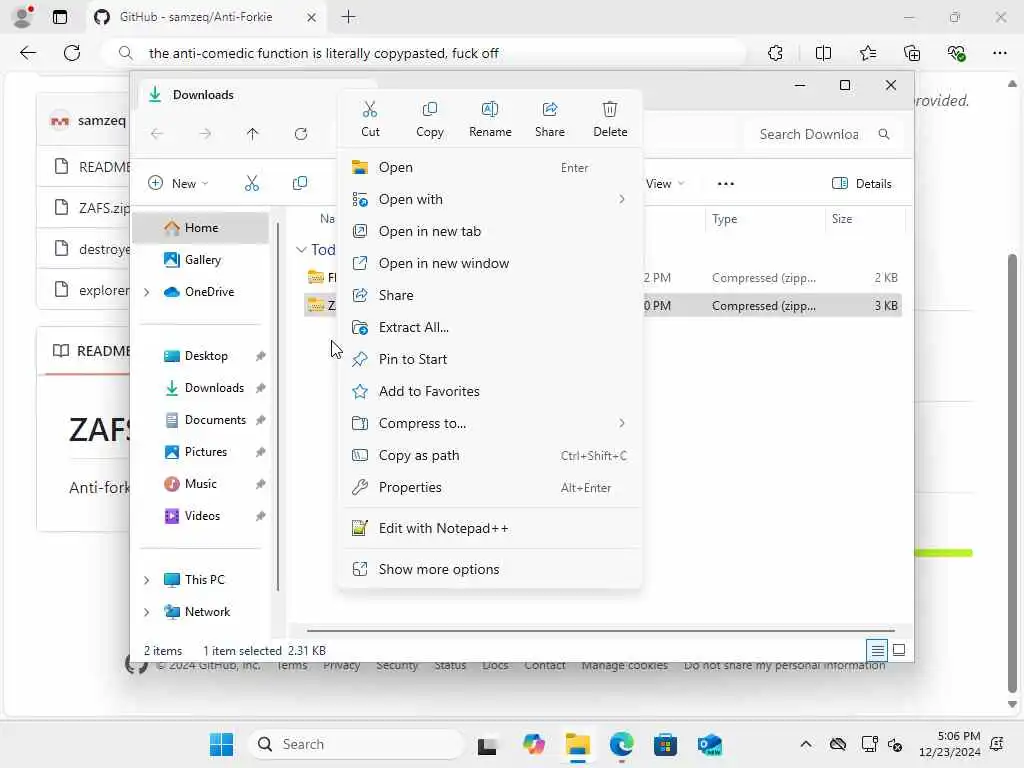
Task: Switch to details list view icon in status bar
Action: click(877, 650)
